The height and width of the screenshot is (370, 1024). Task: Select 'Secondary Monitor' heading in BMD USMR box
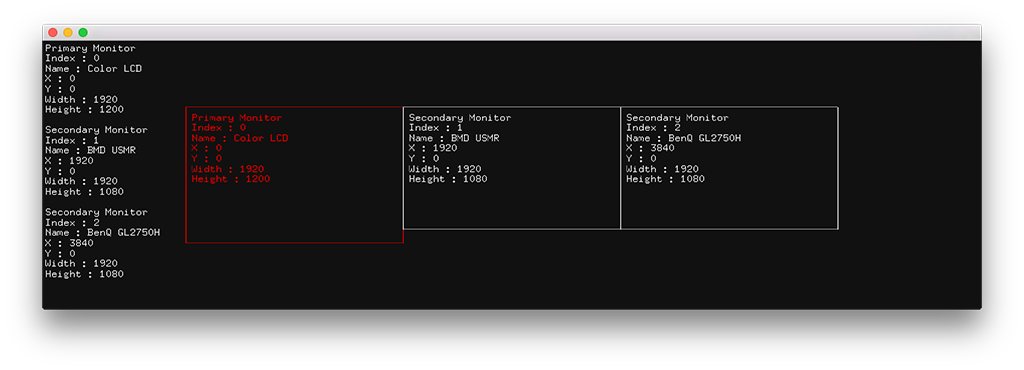click(460, 117)
